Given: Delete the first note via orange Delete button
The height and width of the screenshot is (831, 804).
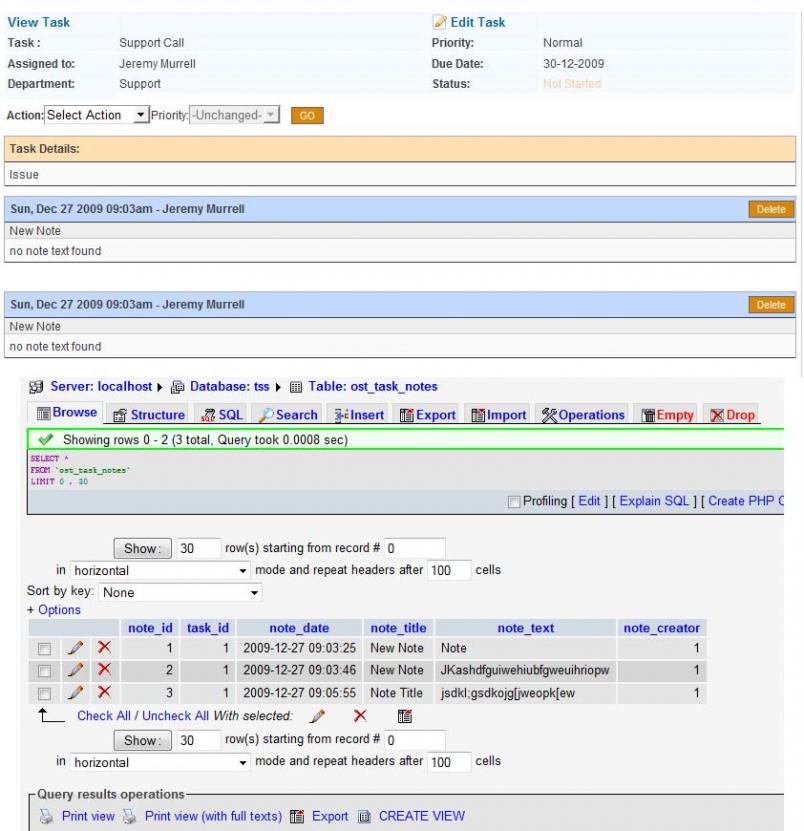Looking at the screenshot, I should coord(771,209).
